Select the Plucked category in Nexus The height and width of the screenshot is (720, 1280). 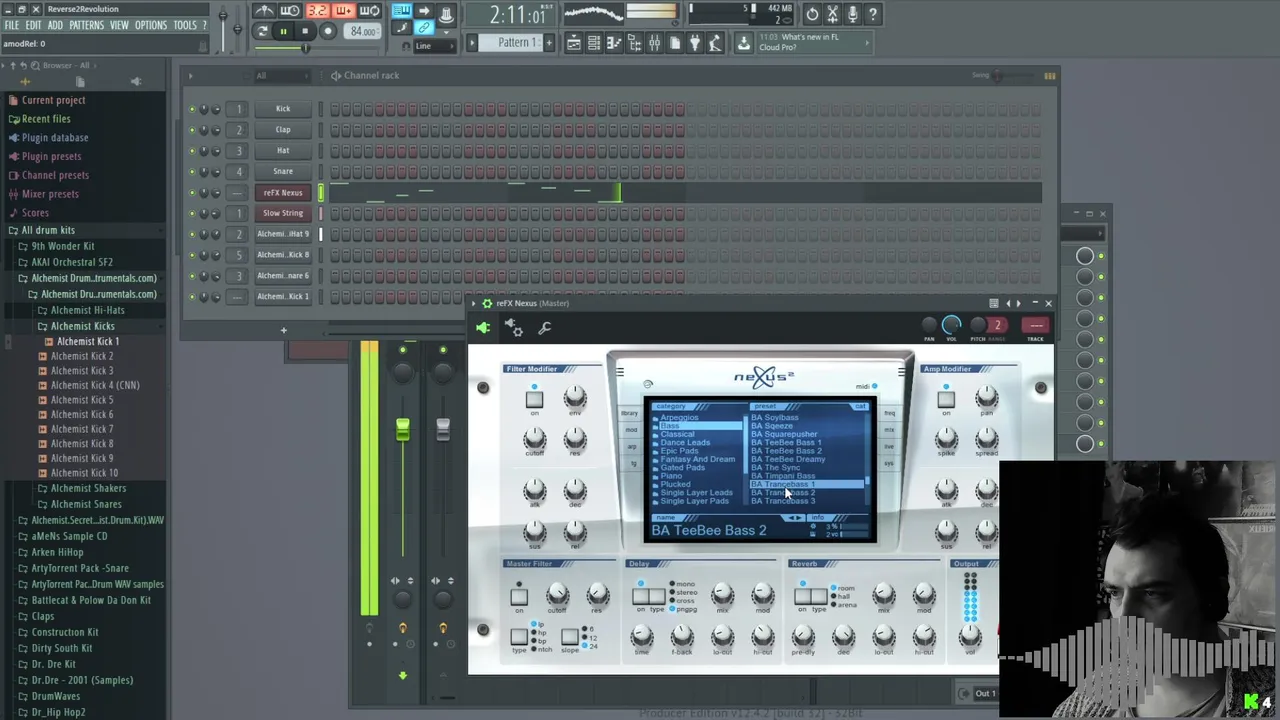pyautogui.click(x=676, y=484)
